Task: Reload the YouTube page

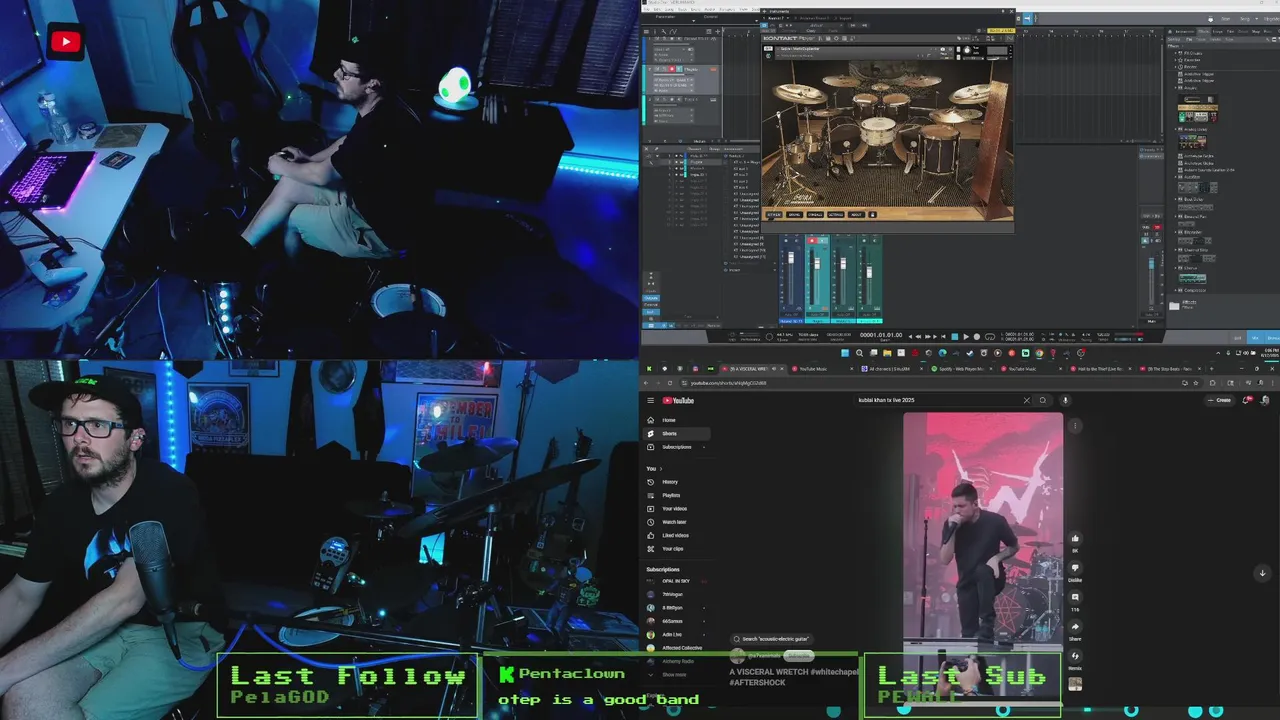Action: click(670, 383)
